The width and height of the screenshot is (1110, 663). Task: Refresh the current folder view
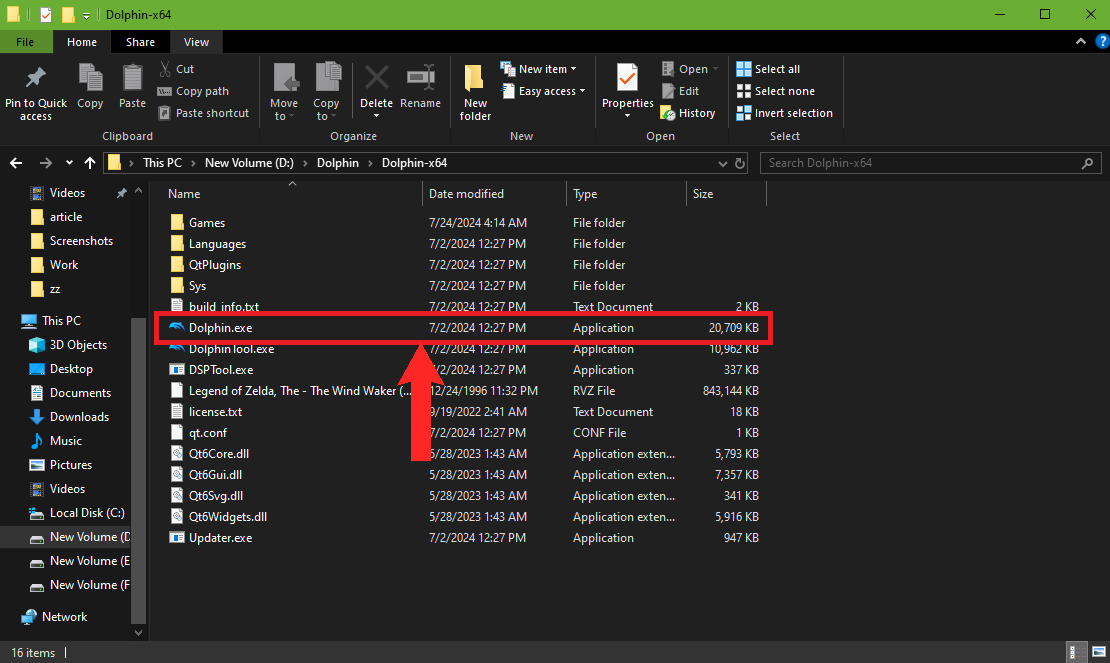(x=740, y=163)
